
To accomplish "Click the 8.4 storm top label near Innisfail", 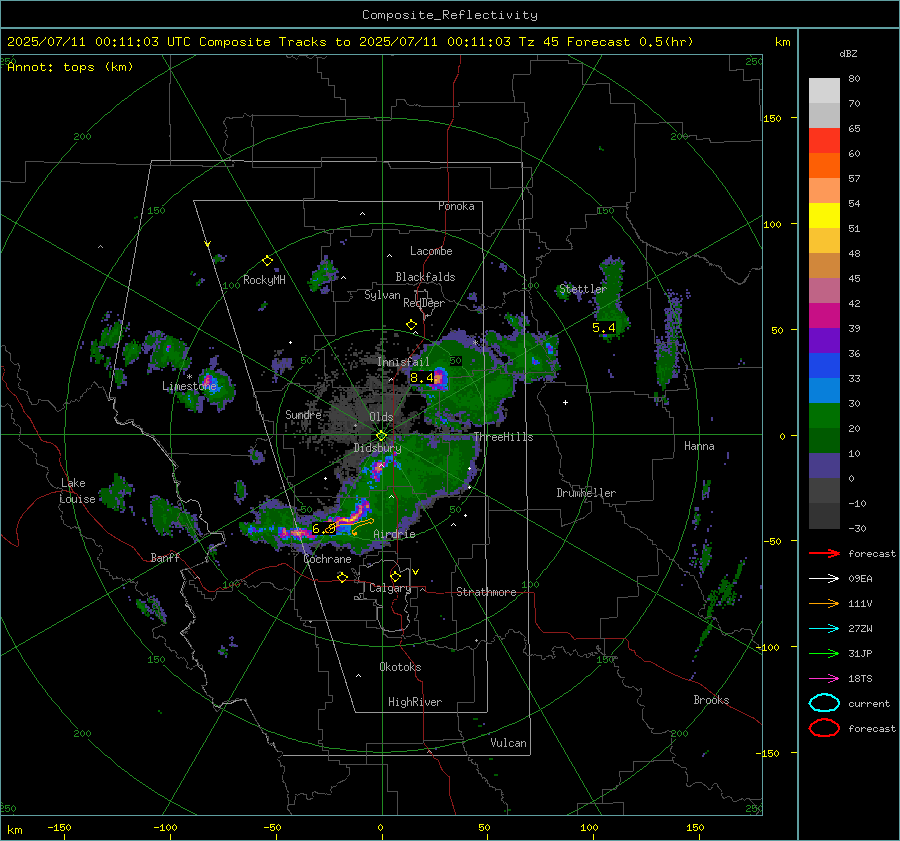I will coord(422,378).
